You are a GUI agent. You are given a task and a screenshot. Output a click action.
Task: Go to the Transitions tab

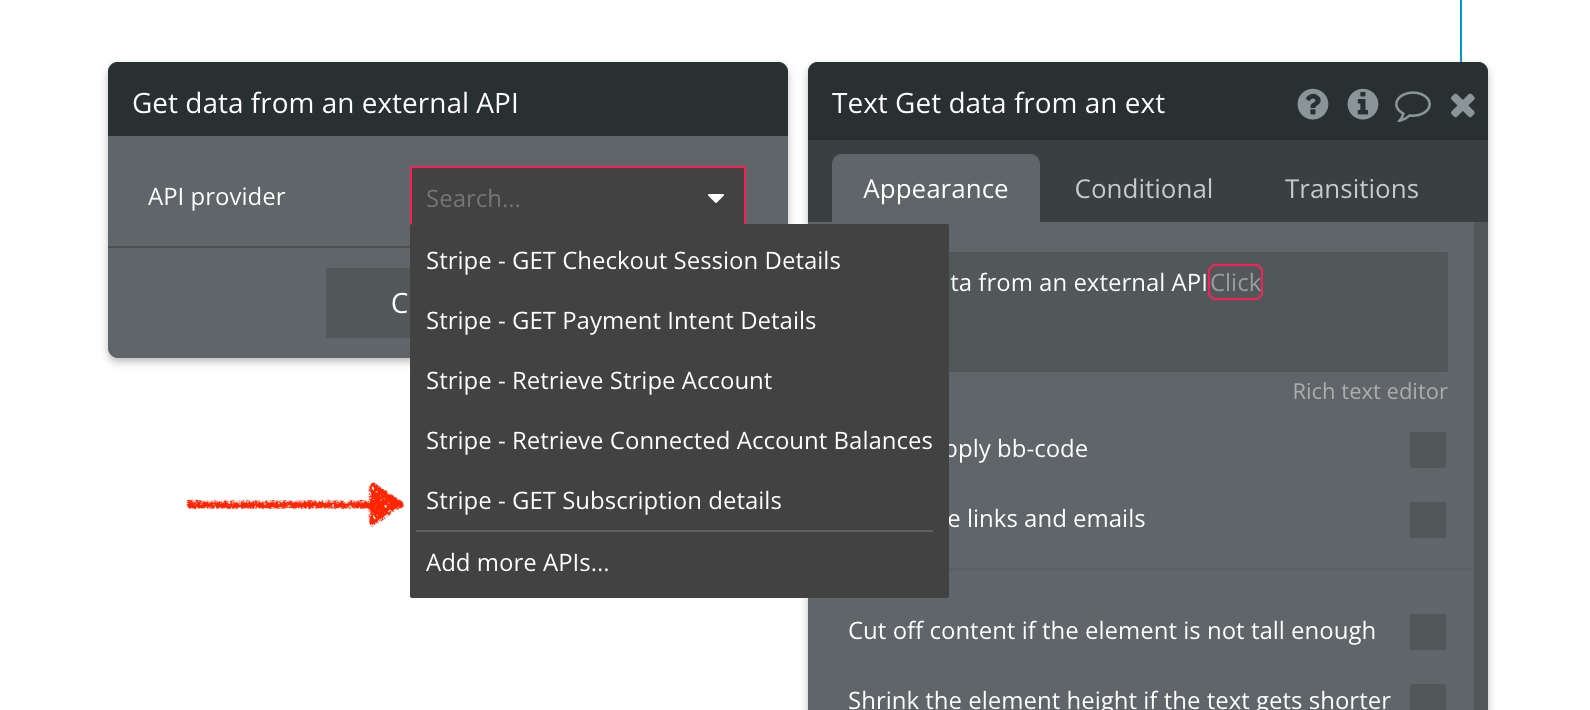click(x=1351, y=189)
